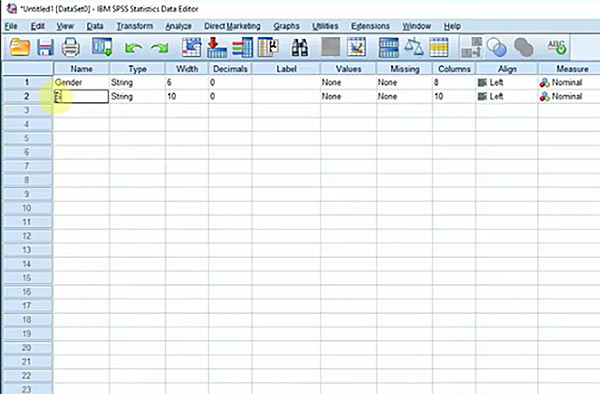Viewport: 600px width, 394px height.
Task: Click the SPSS application title bar icon
Action: point(11,8)
